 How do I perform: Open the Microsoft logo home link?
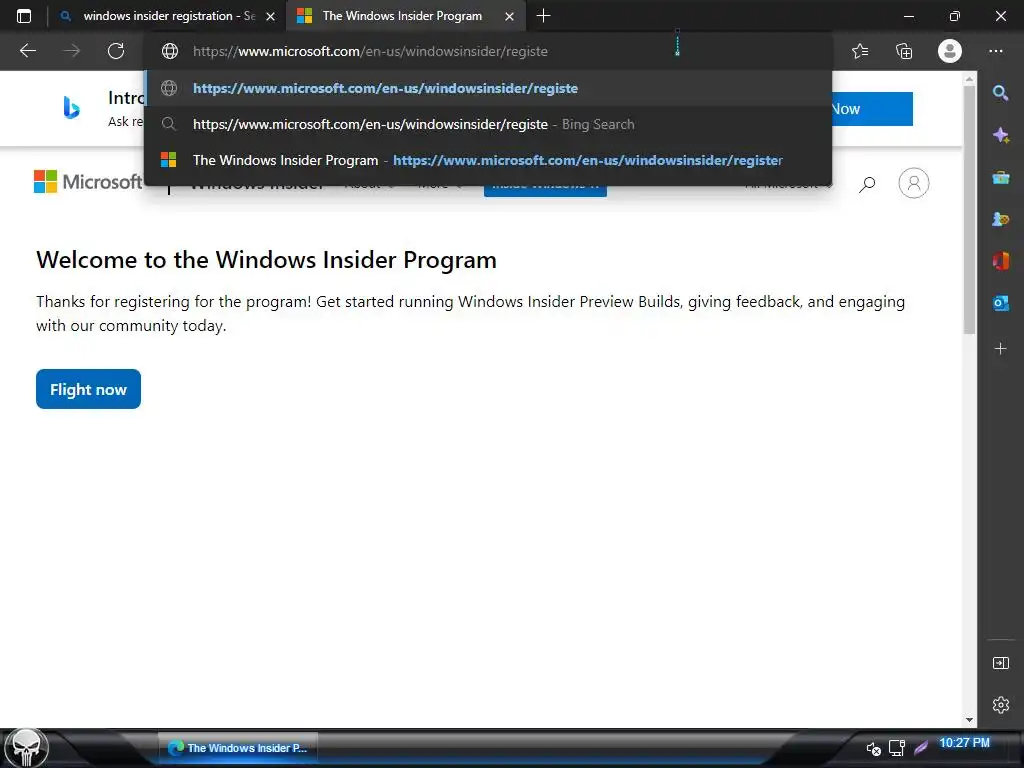tap(88, 182)
